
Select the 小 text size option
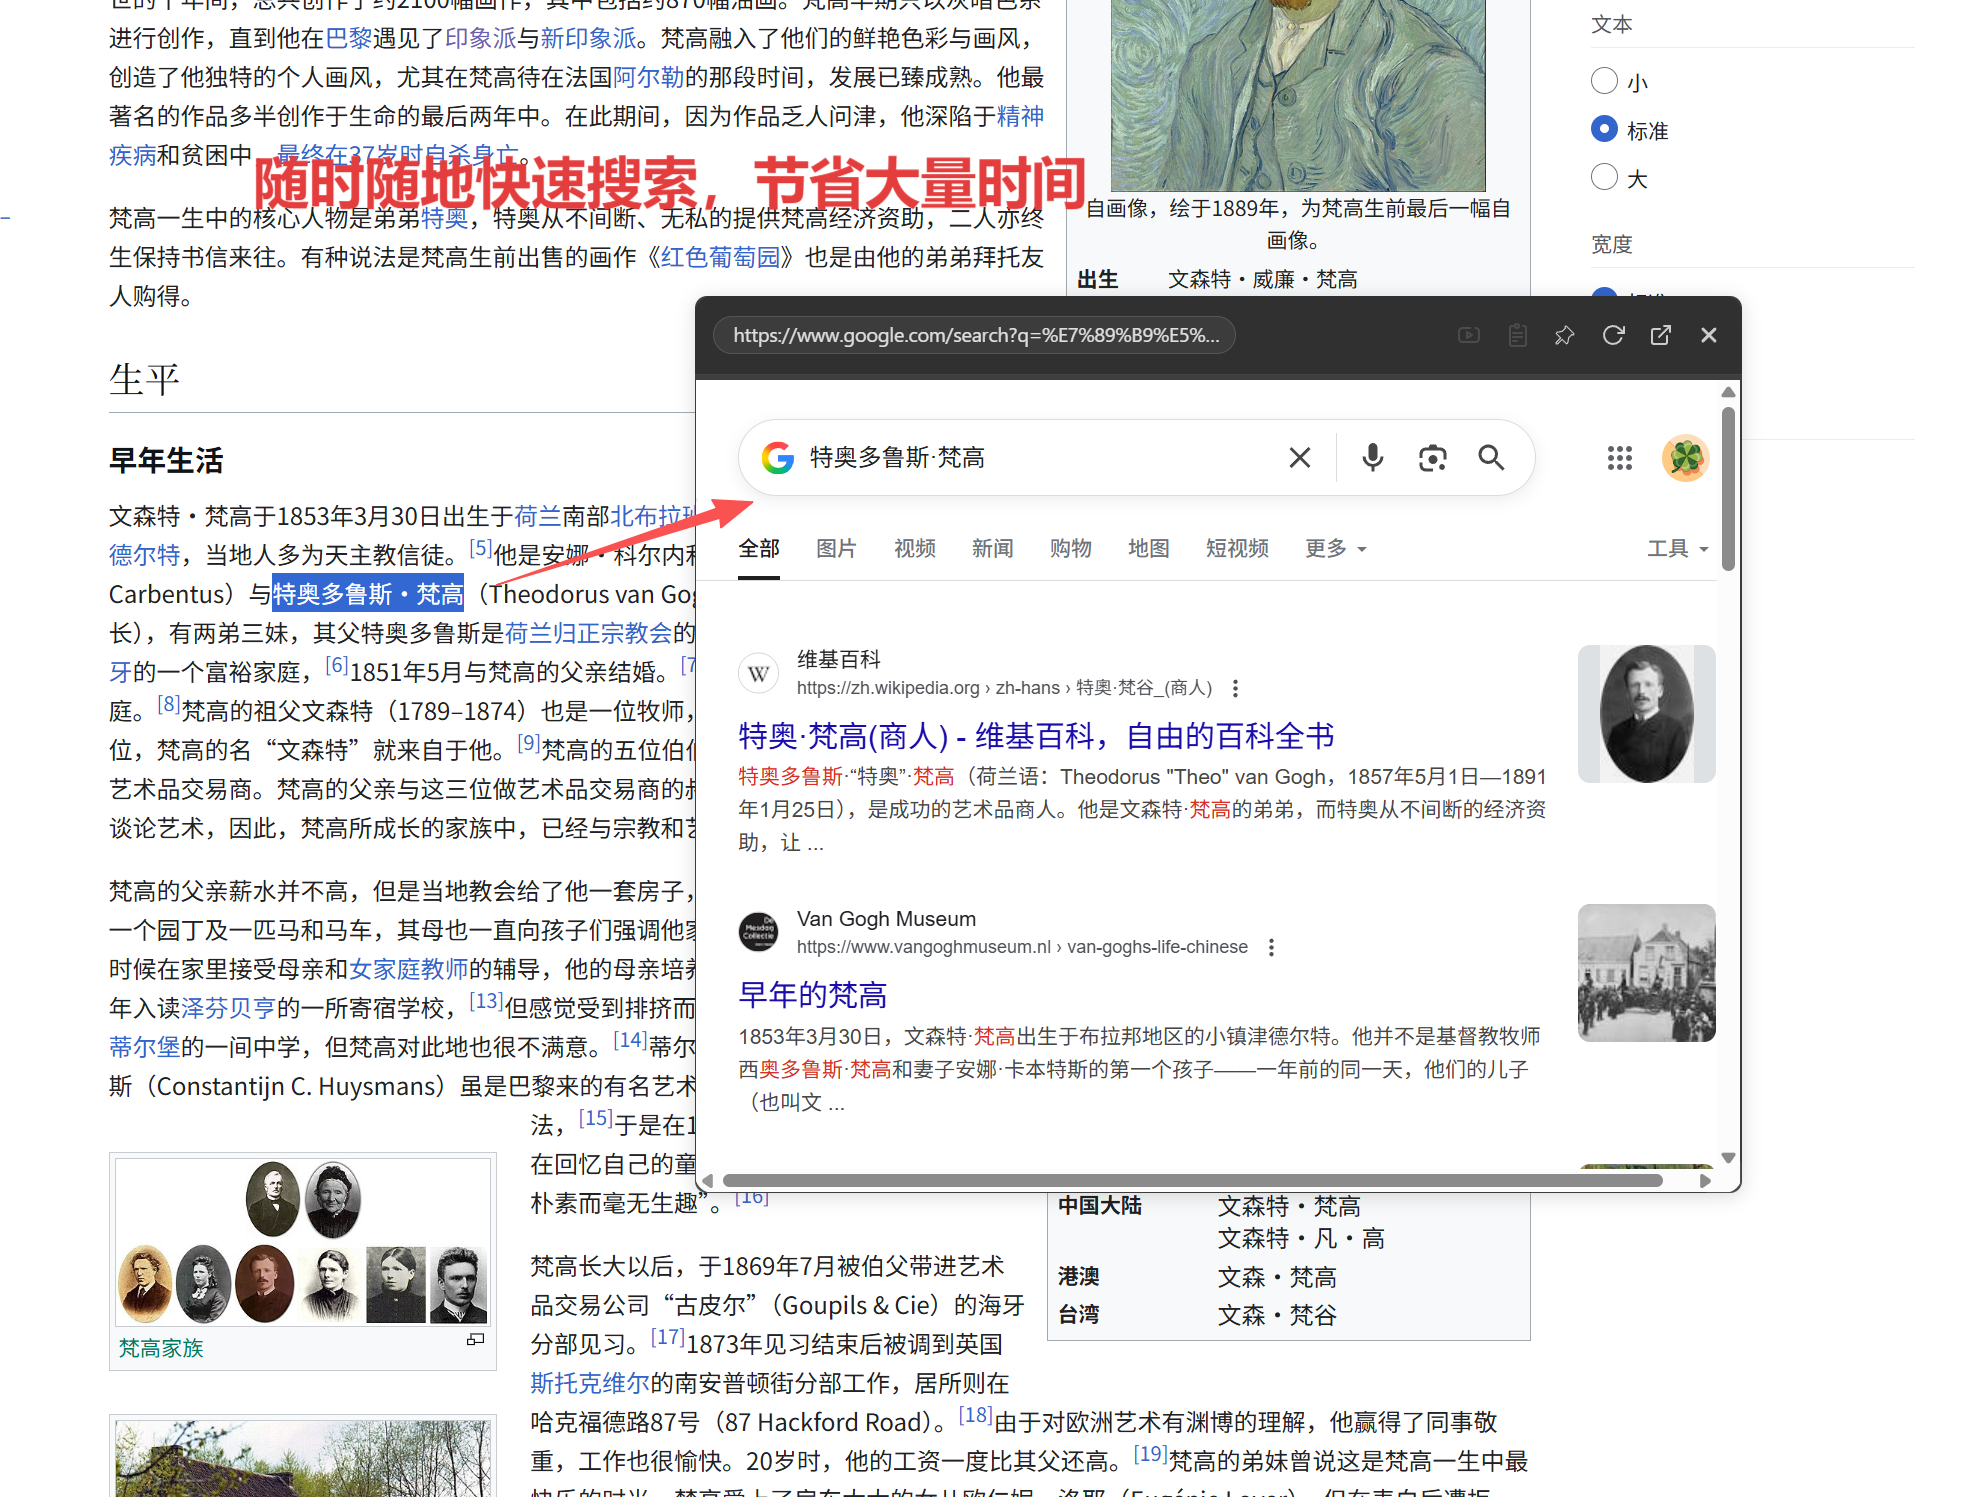tap(1604, 81)
